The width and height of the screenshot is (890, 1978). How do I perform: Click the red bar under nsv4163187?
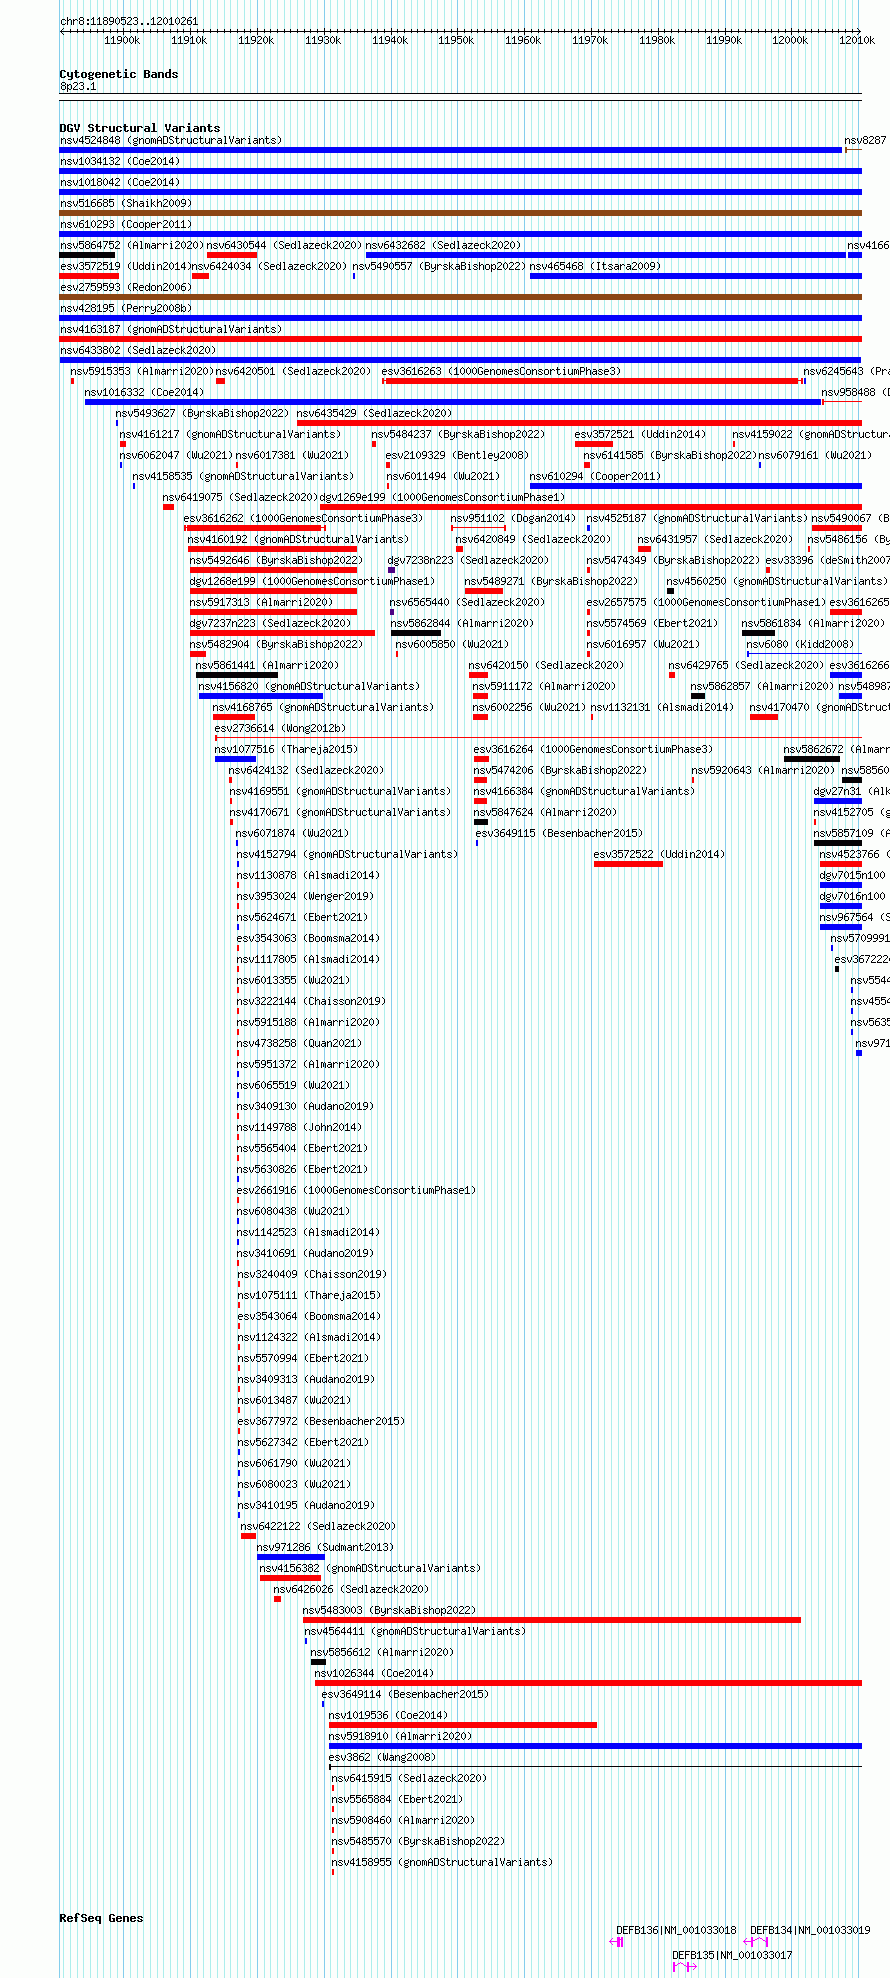click(461, 339)
